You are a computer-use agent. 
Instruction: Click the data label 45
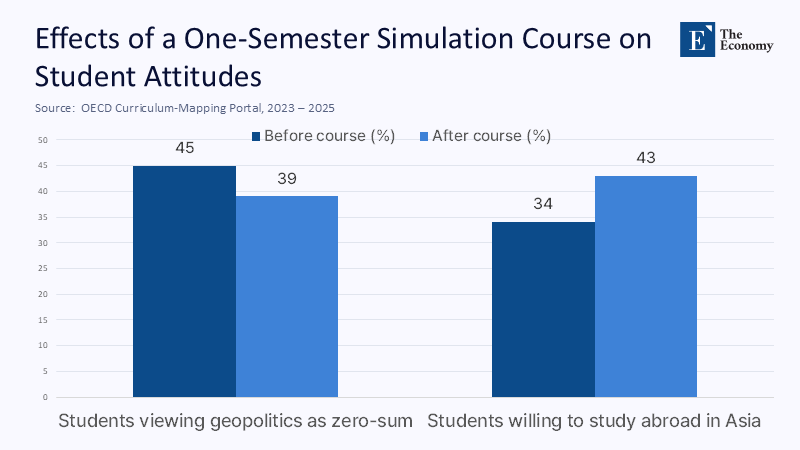(x=184, y=148)
